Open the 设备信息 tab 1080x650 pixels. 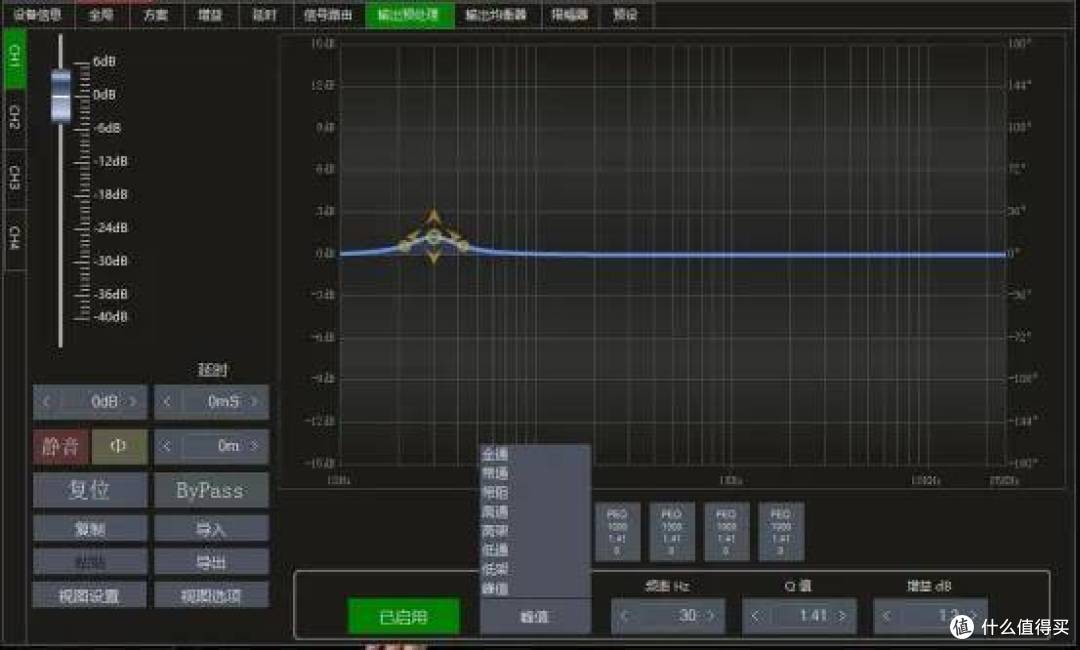coord(38,14)
